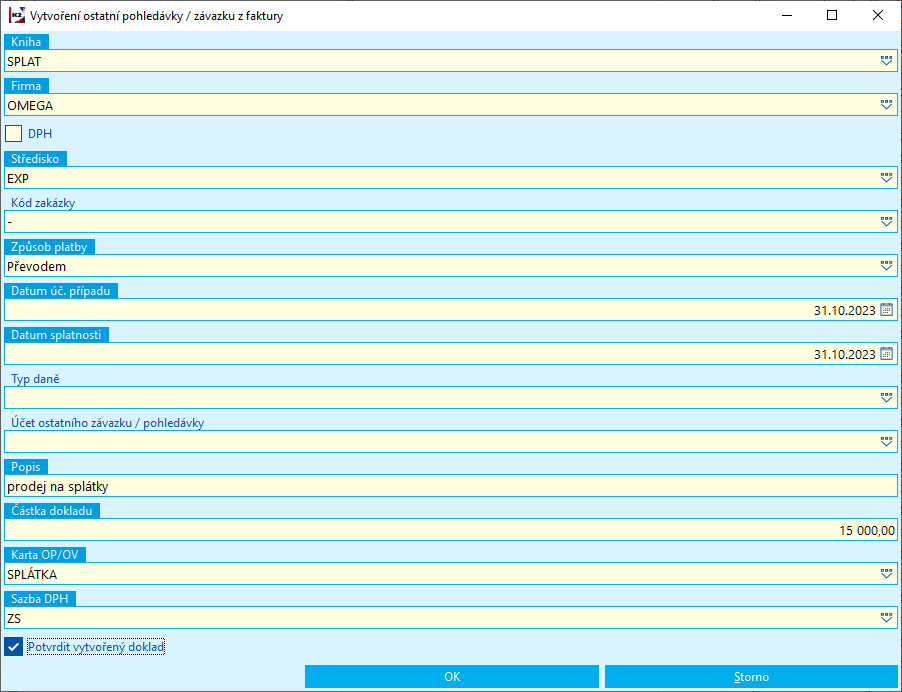Open calendar for Datum splatnosti
The image size is (902, 692).
pyautogui.click(x=886, y=354)
